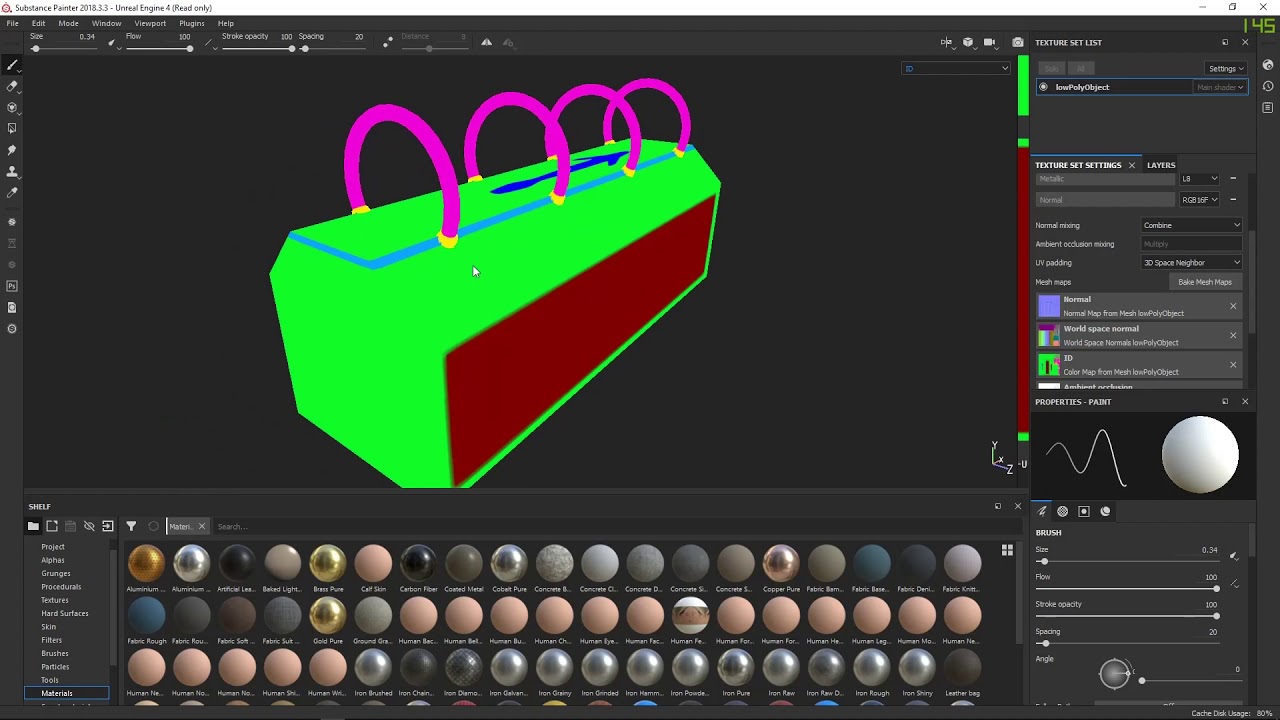The width and height of the screenshot is (1280, 720).
Task: Click the shelf filter funnel icon
Action: tap(131, 526)
